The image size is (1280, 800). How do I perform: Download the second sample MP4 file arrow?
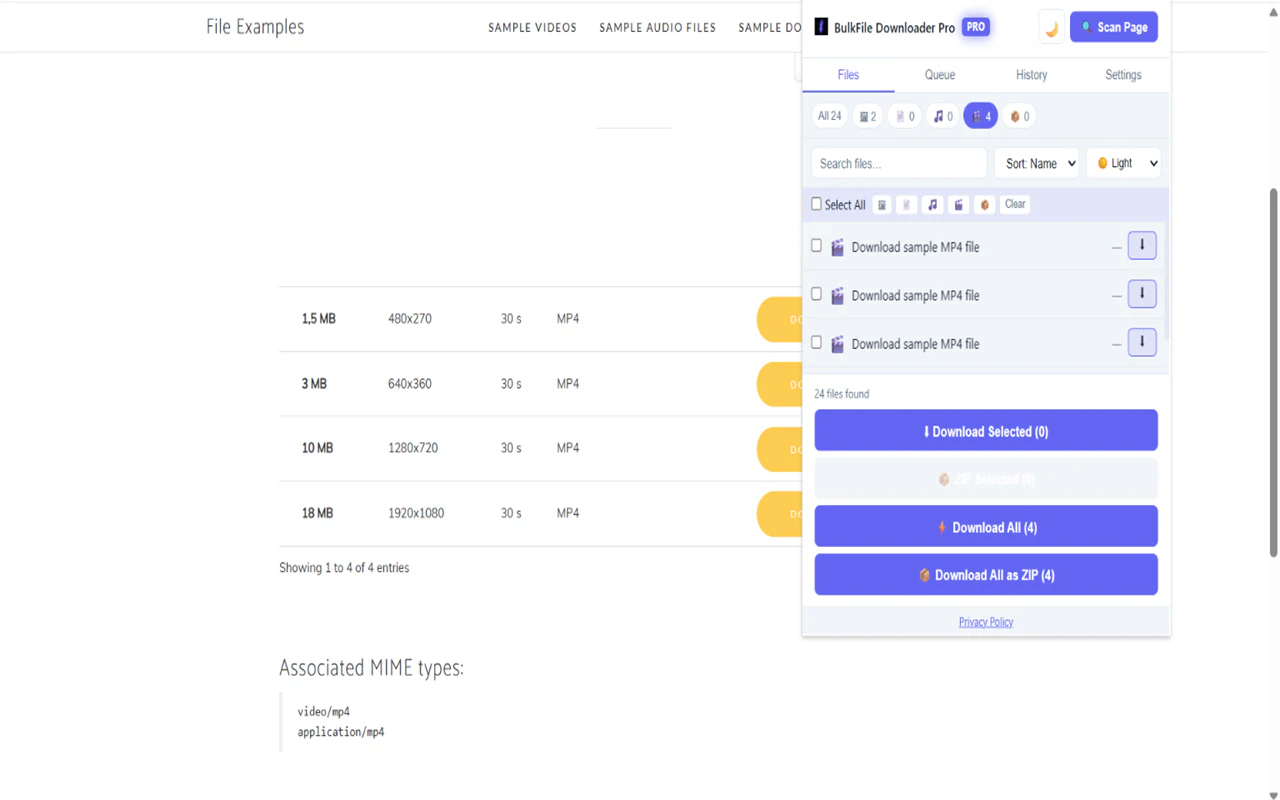1142,294
